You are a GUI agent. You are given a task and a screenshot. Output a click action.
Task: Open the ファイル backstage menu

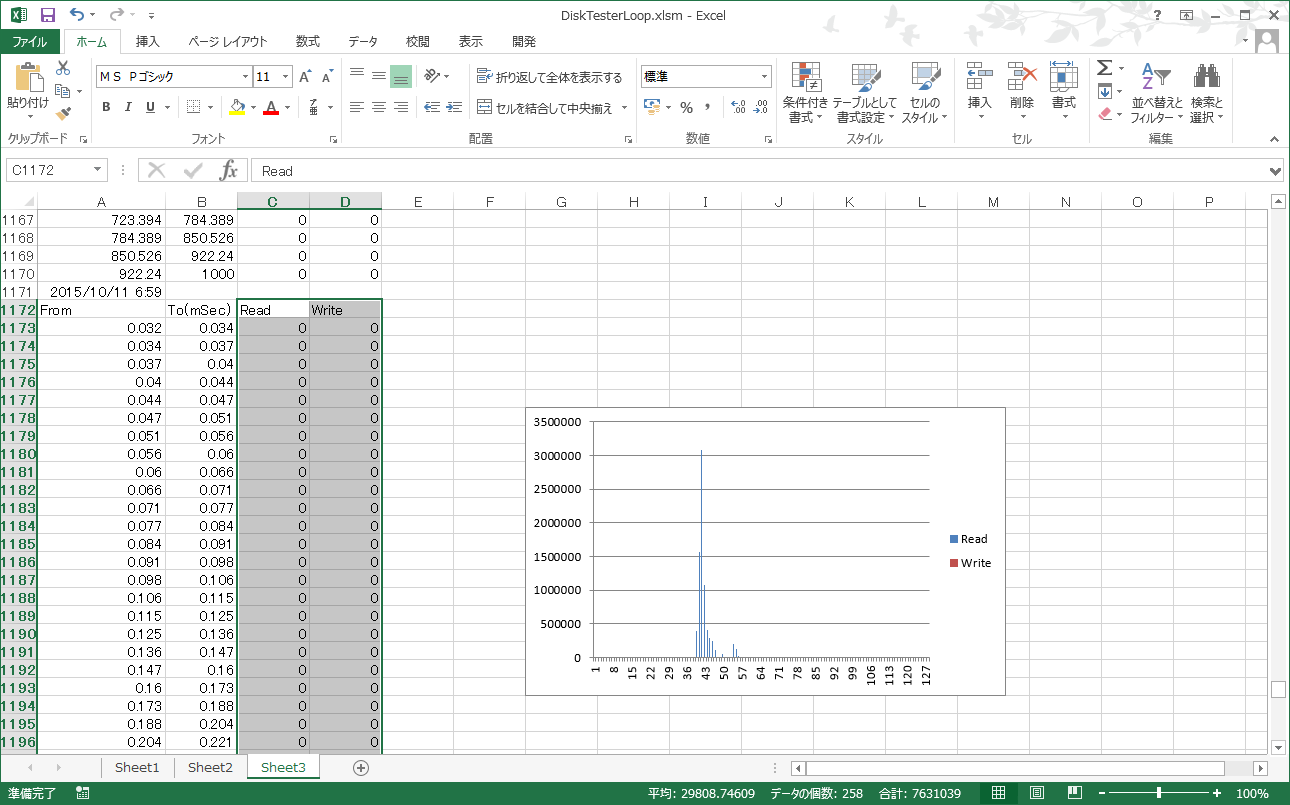pos(30,41)
